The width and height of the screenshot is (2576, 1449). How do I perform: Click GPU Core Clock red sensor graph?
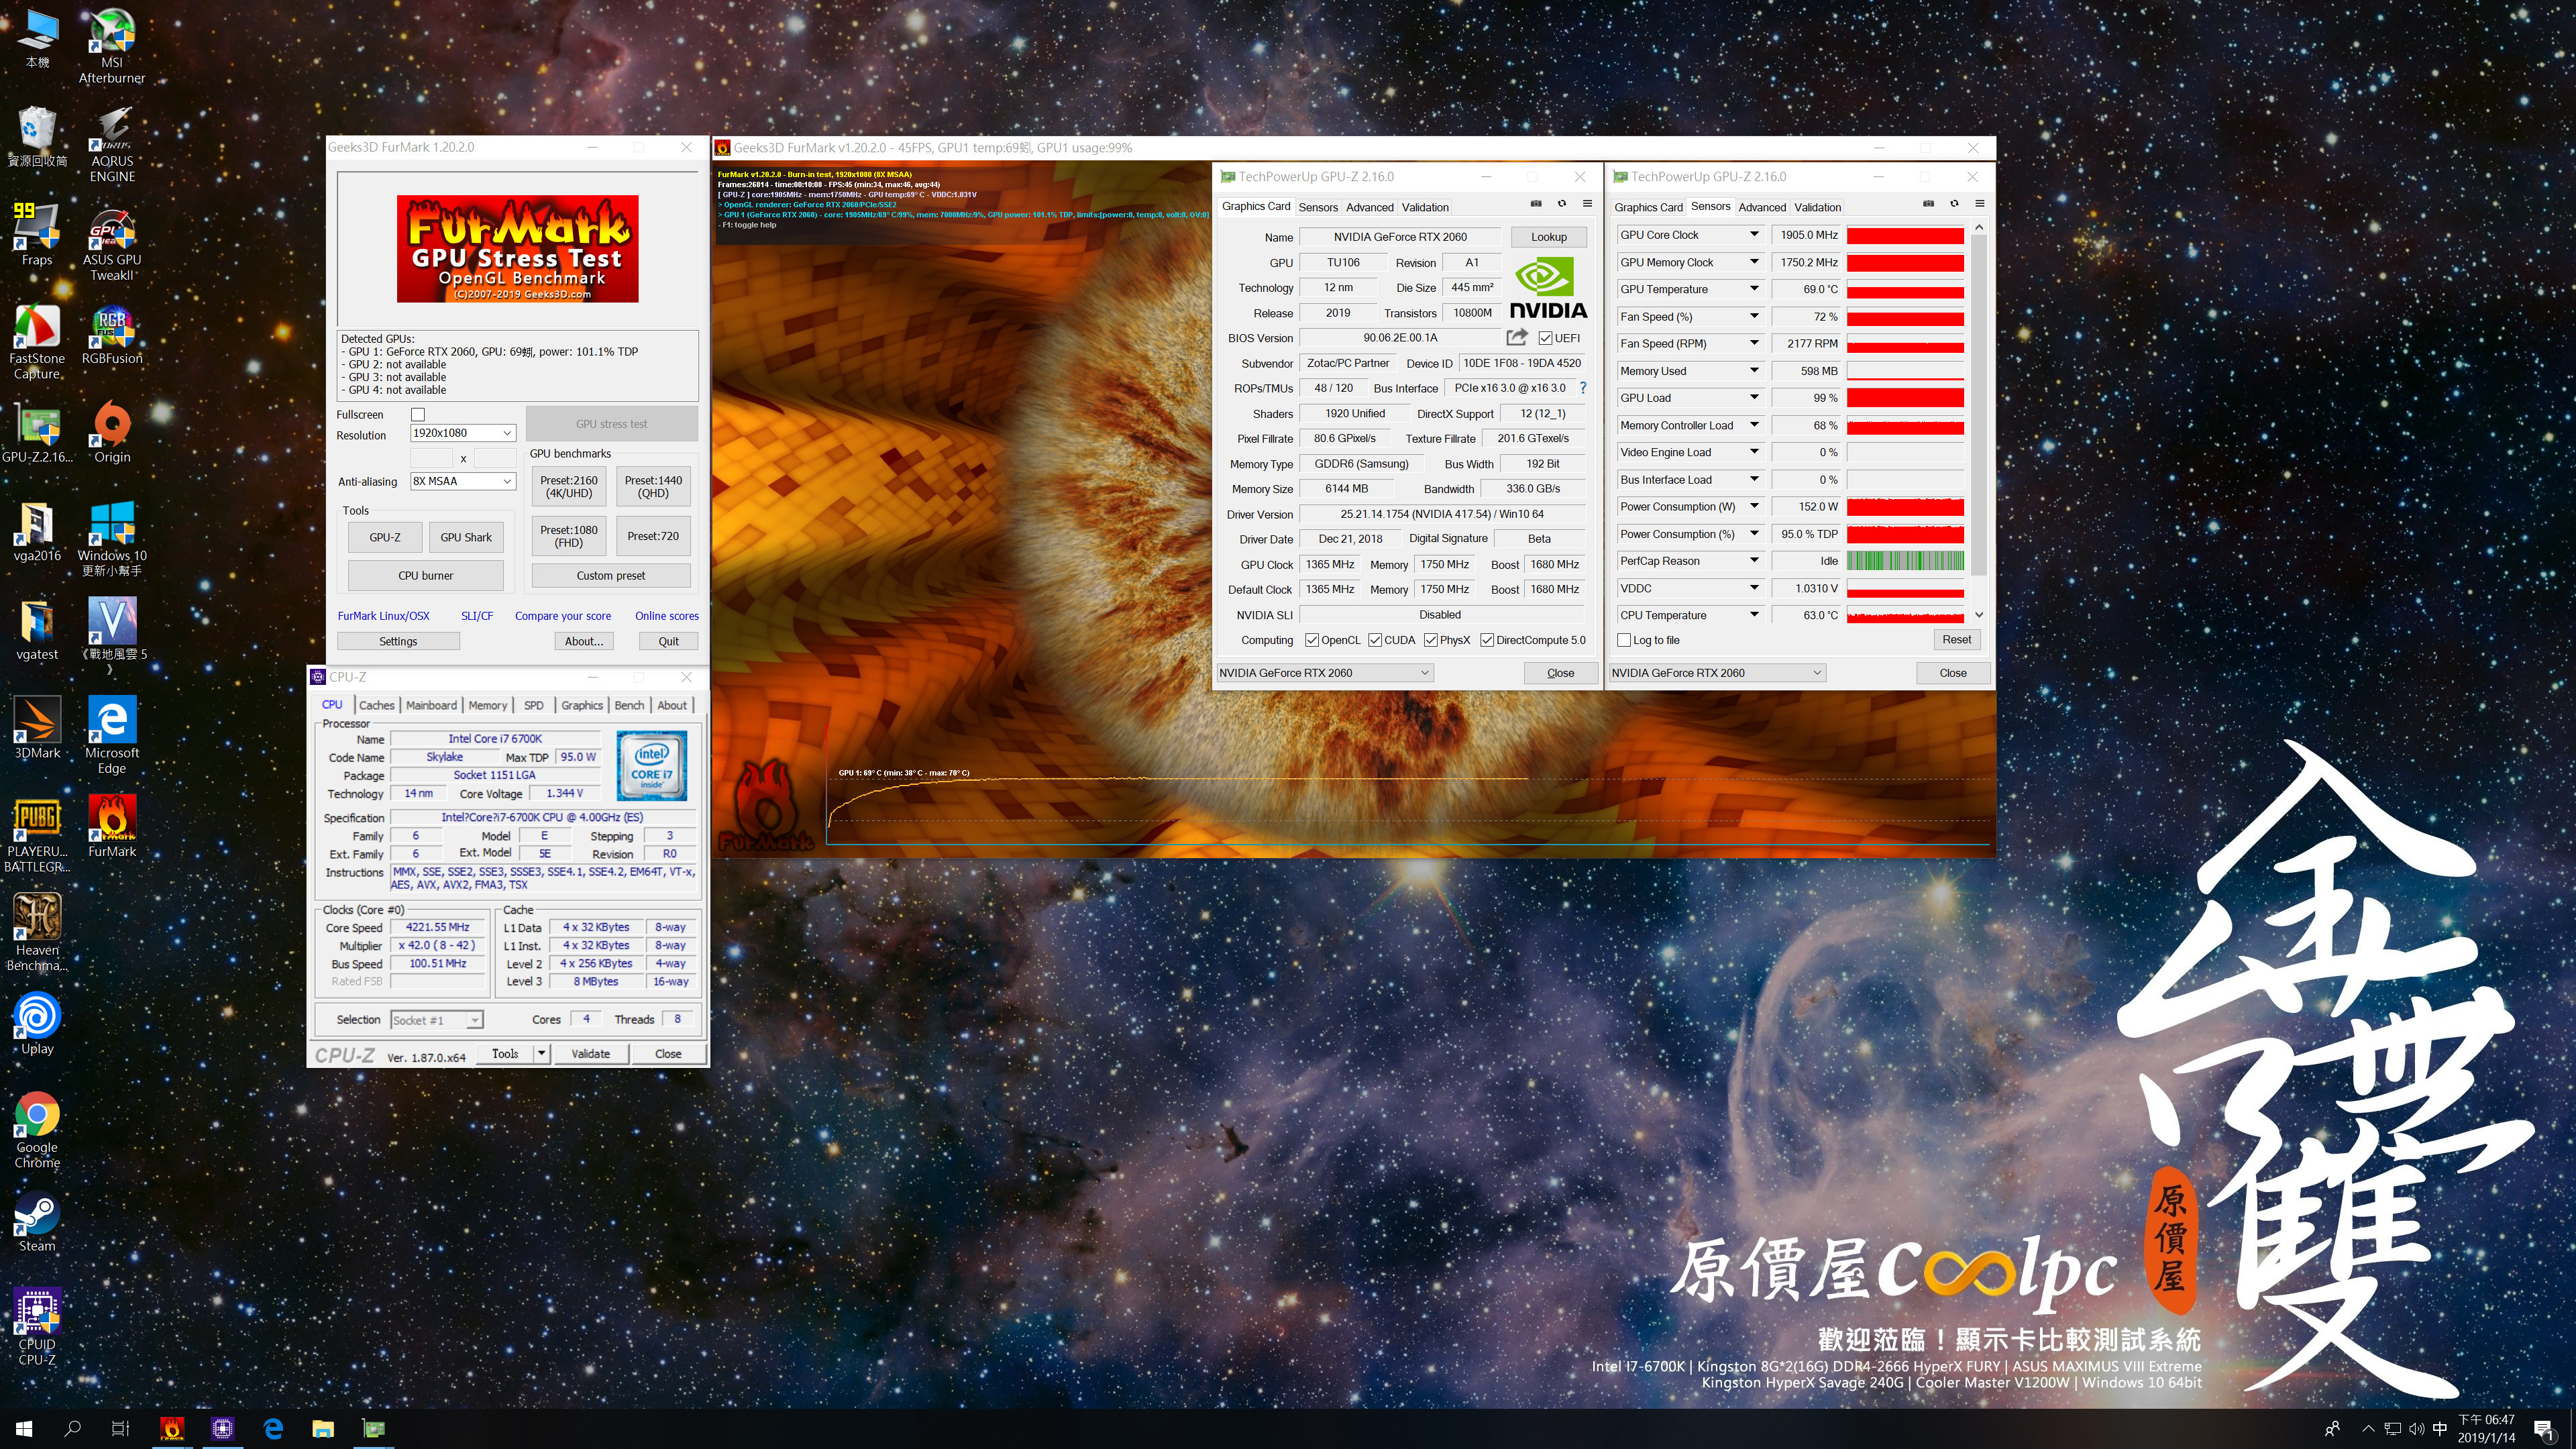[x=1905, y=235]
